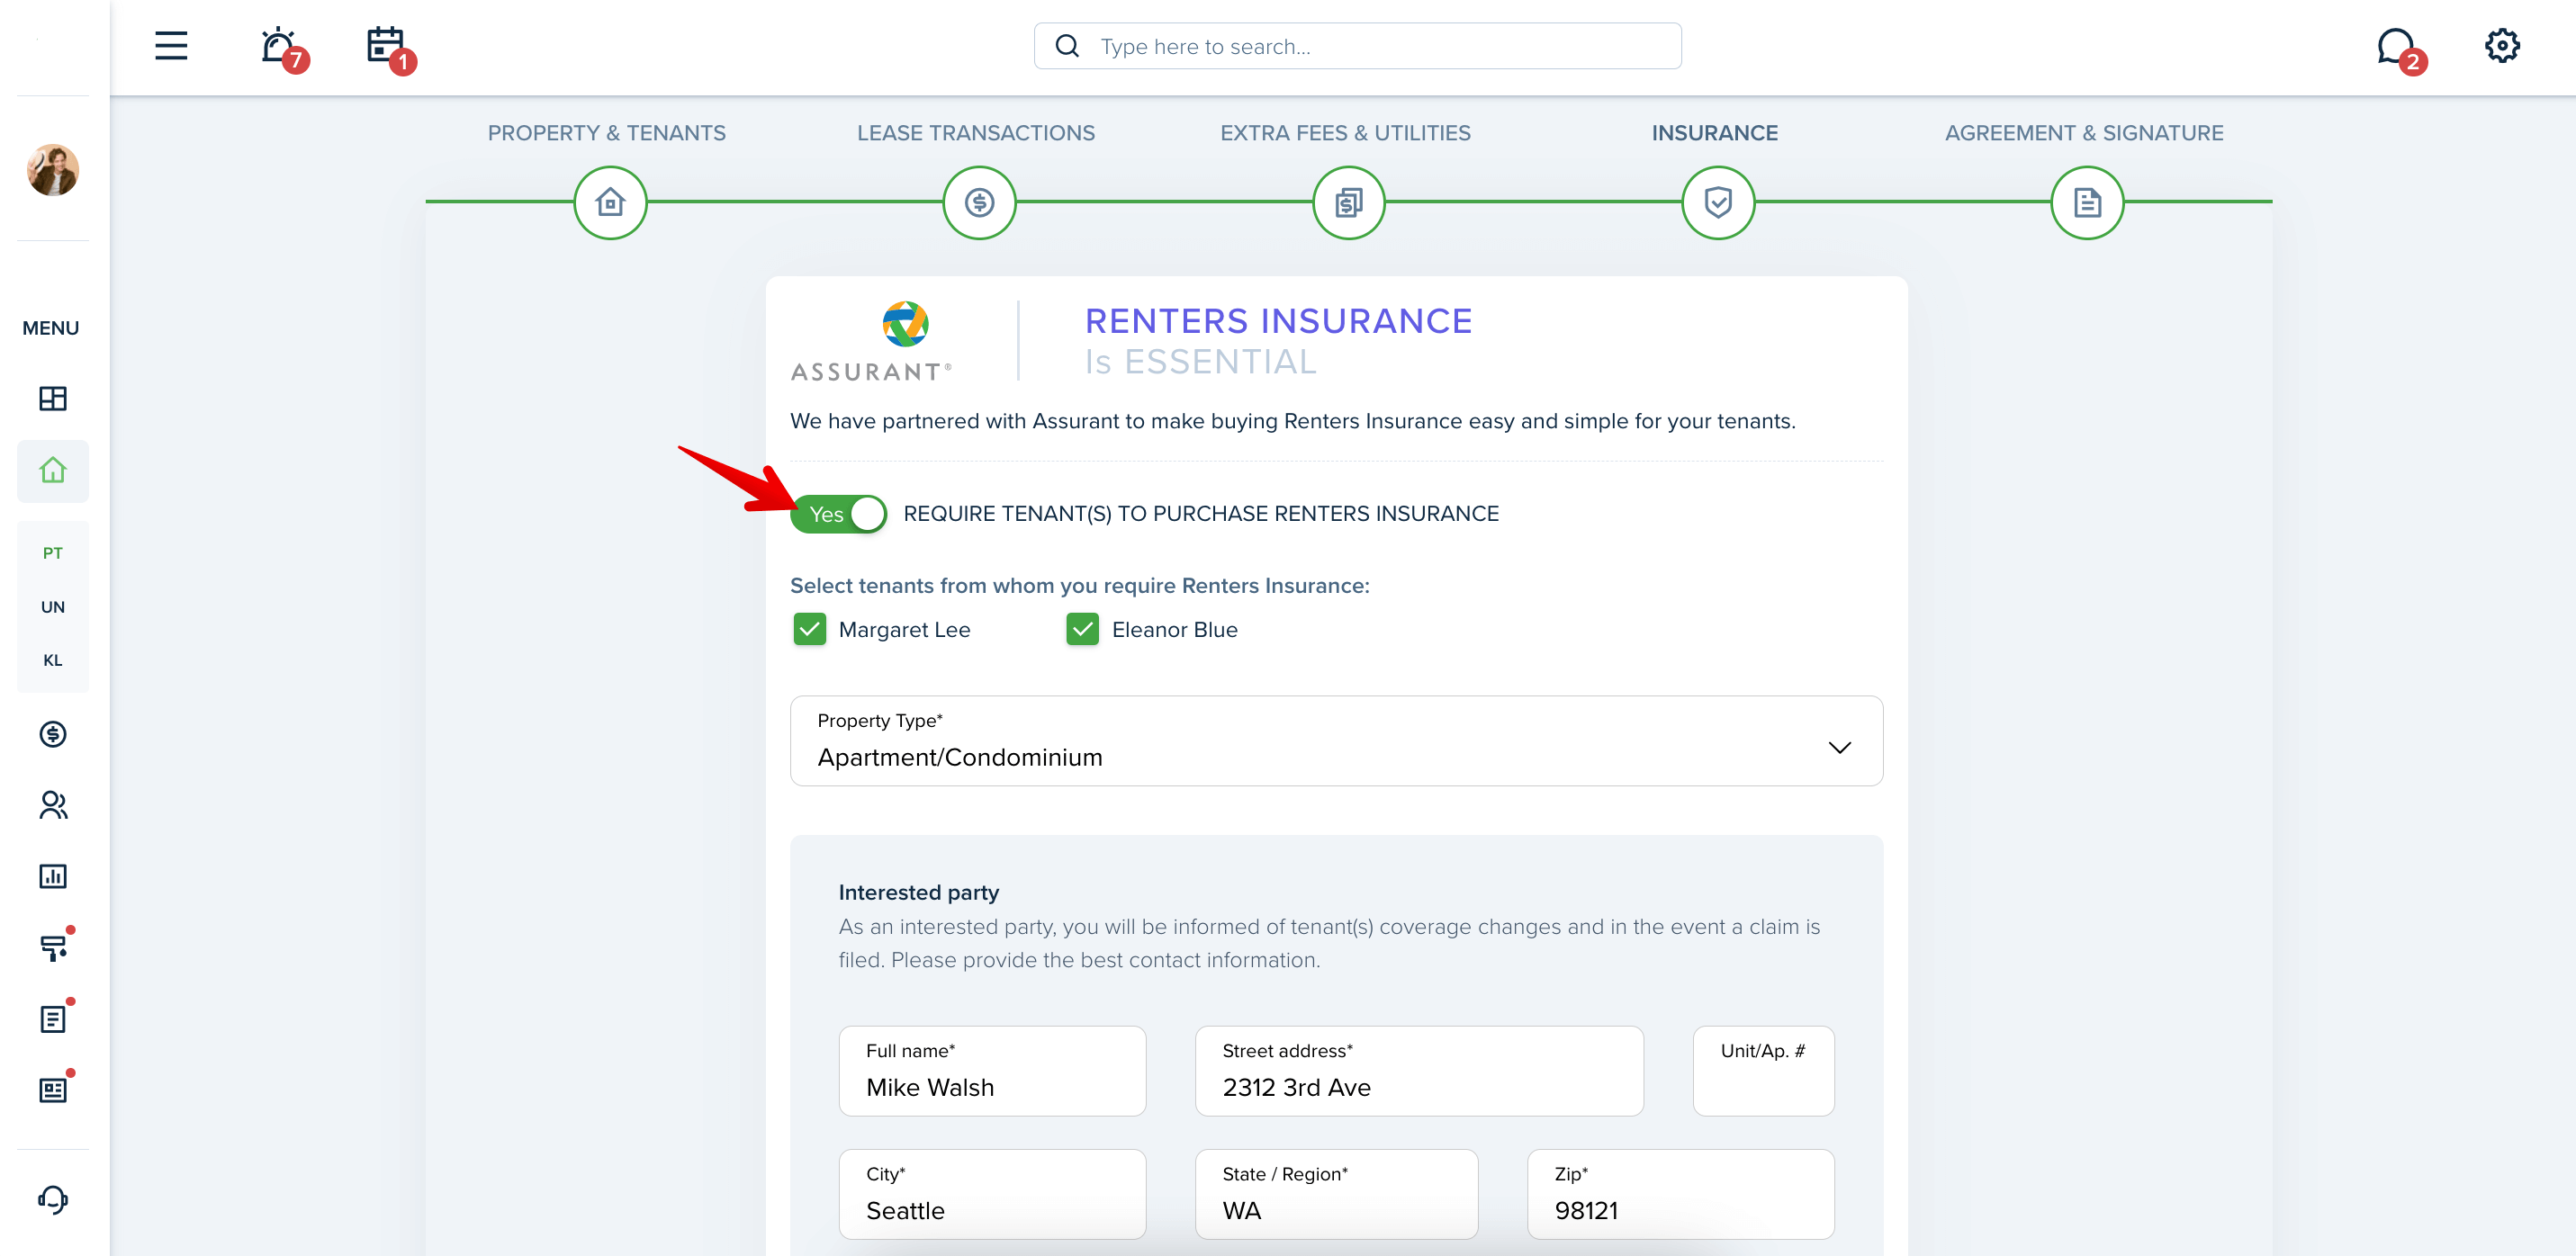Screen dimensions: 2576x1256
Task: Click the 'Interested party' heading
Action: pos(918,892)
